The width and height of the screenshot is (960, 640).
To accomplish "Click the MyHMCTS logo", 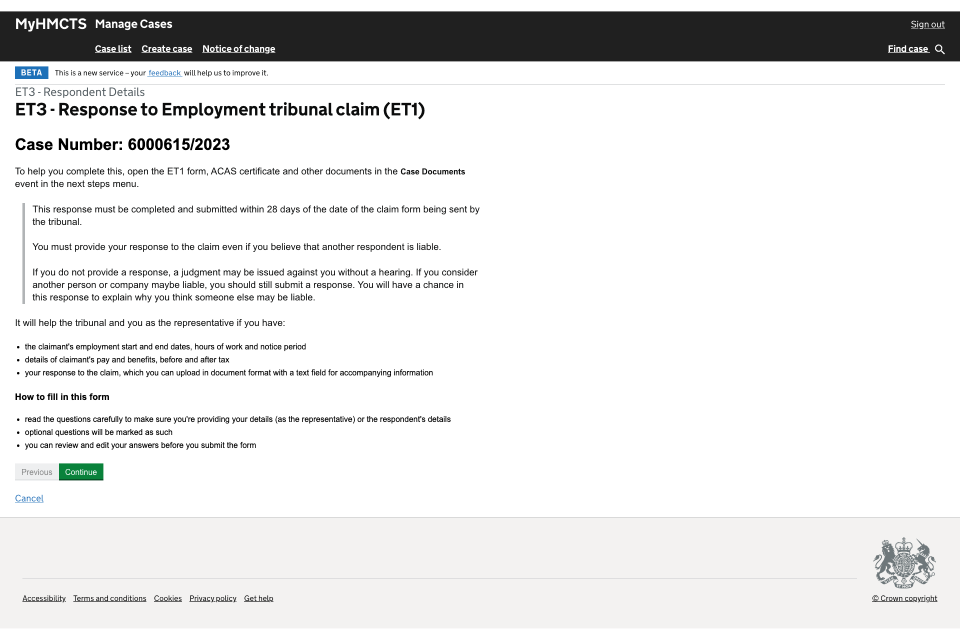I will [x=51, y=24].
